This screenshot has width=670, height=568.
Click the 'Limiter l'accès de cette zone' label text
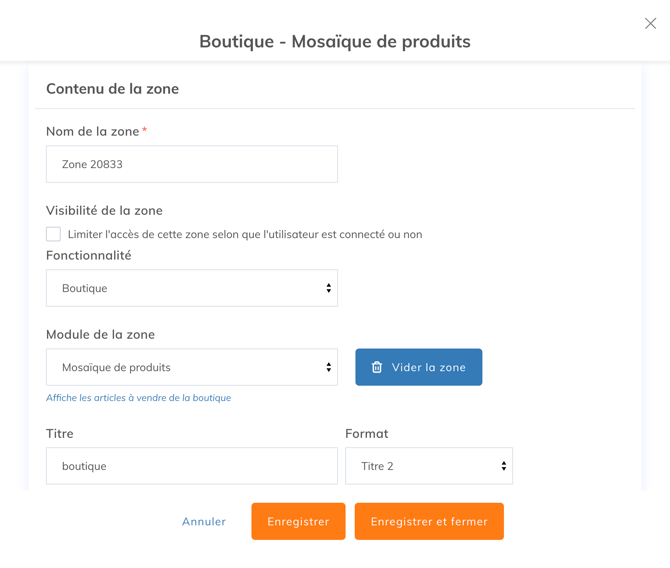pos(245,234)
